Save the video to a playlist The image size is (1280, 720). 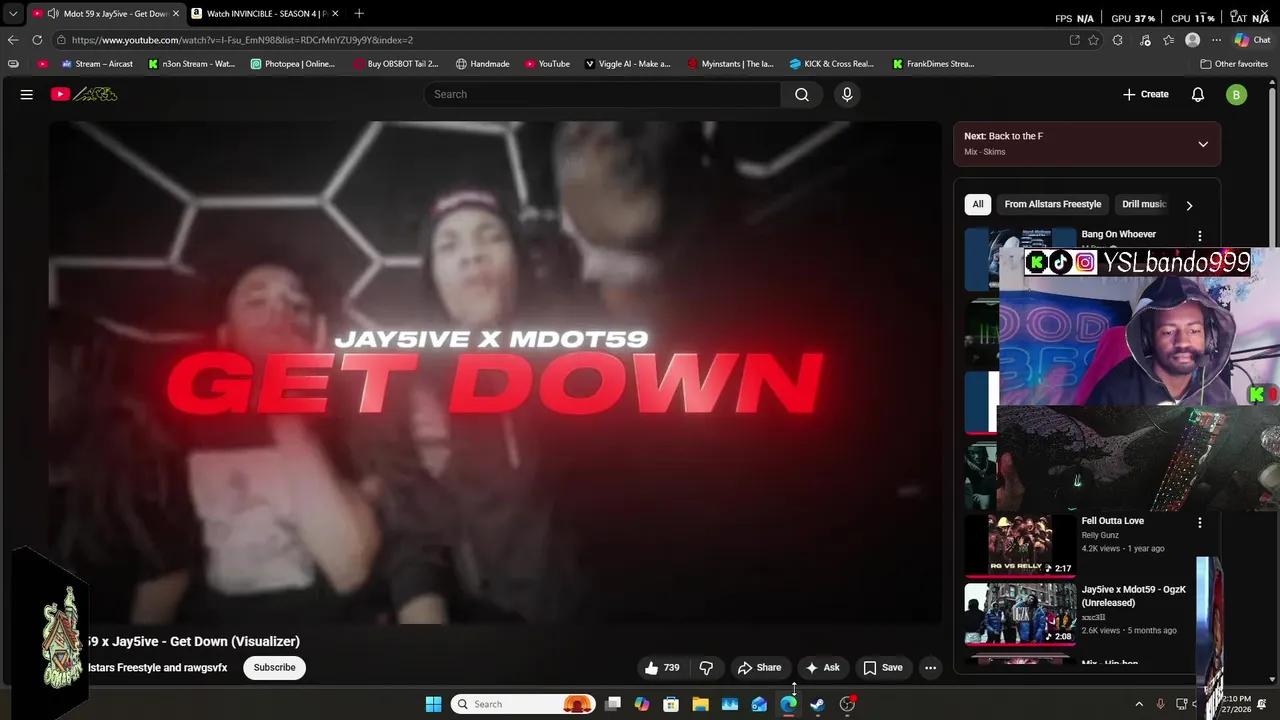(883, 668)
